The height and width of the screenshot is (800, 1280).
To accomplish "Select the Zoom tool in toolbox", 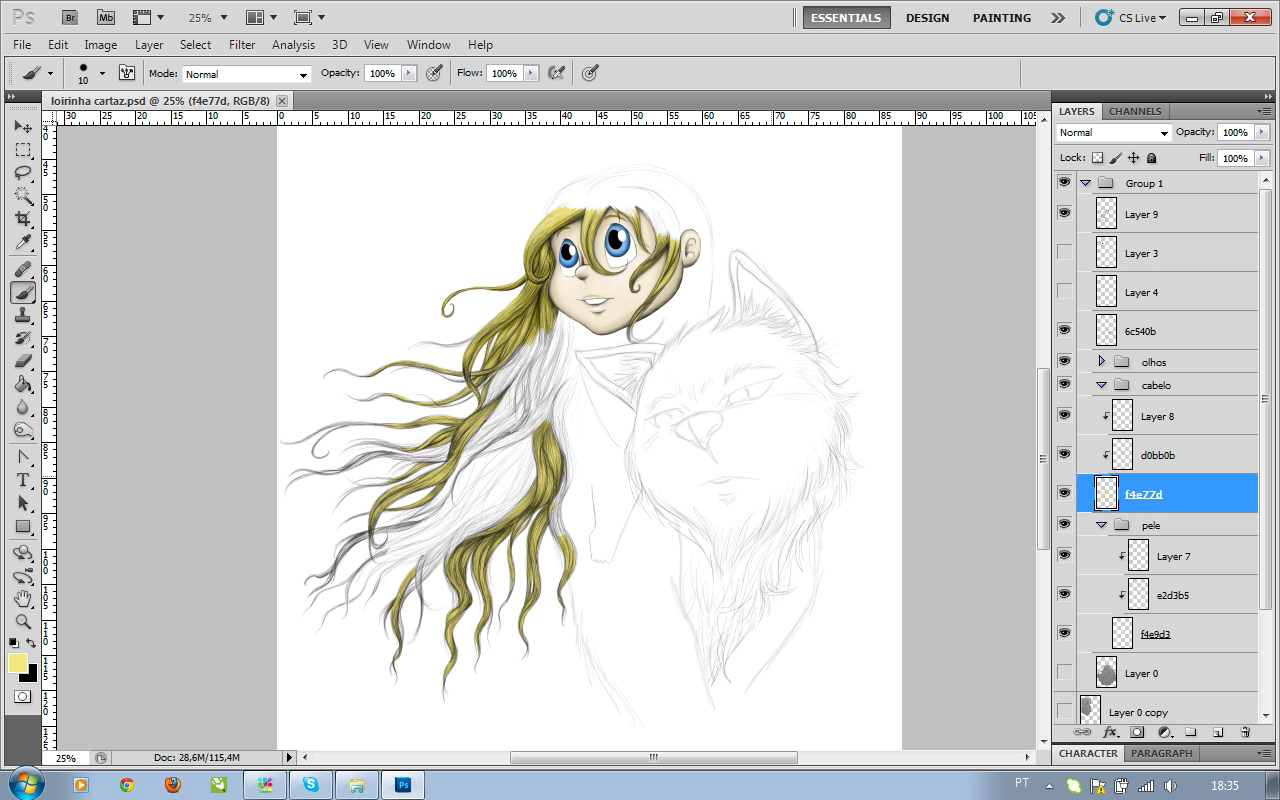I will (x=23, y=621).
